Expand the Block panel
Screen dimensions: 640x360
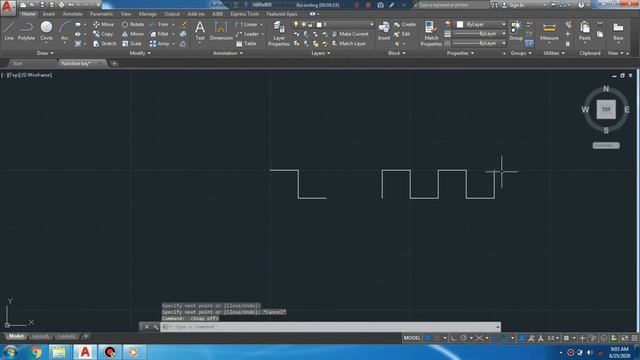(x=396, y=53)
